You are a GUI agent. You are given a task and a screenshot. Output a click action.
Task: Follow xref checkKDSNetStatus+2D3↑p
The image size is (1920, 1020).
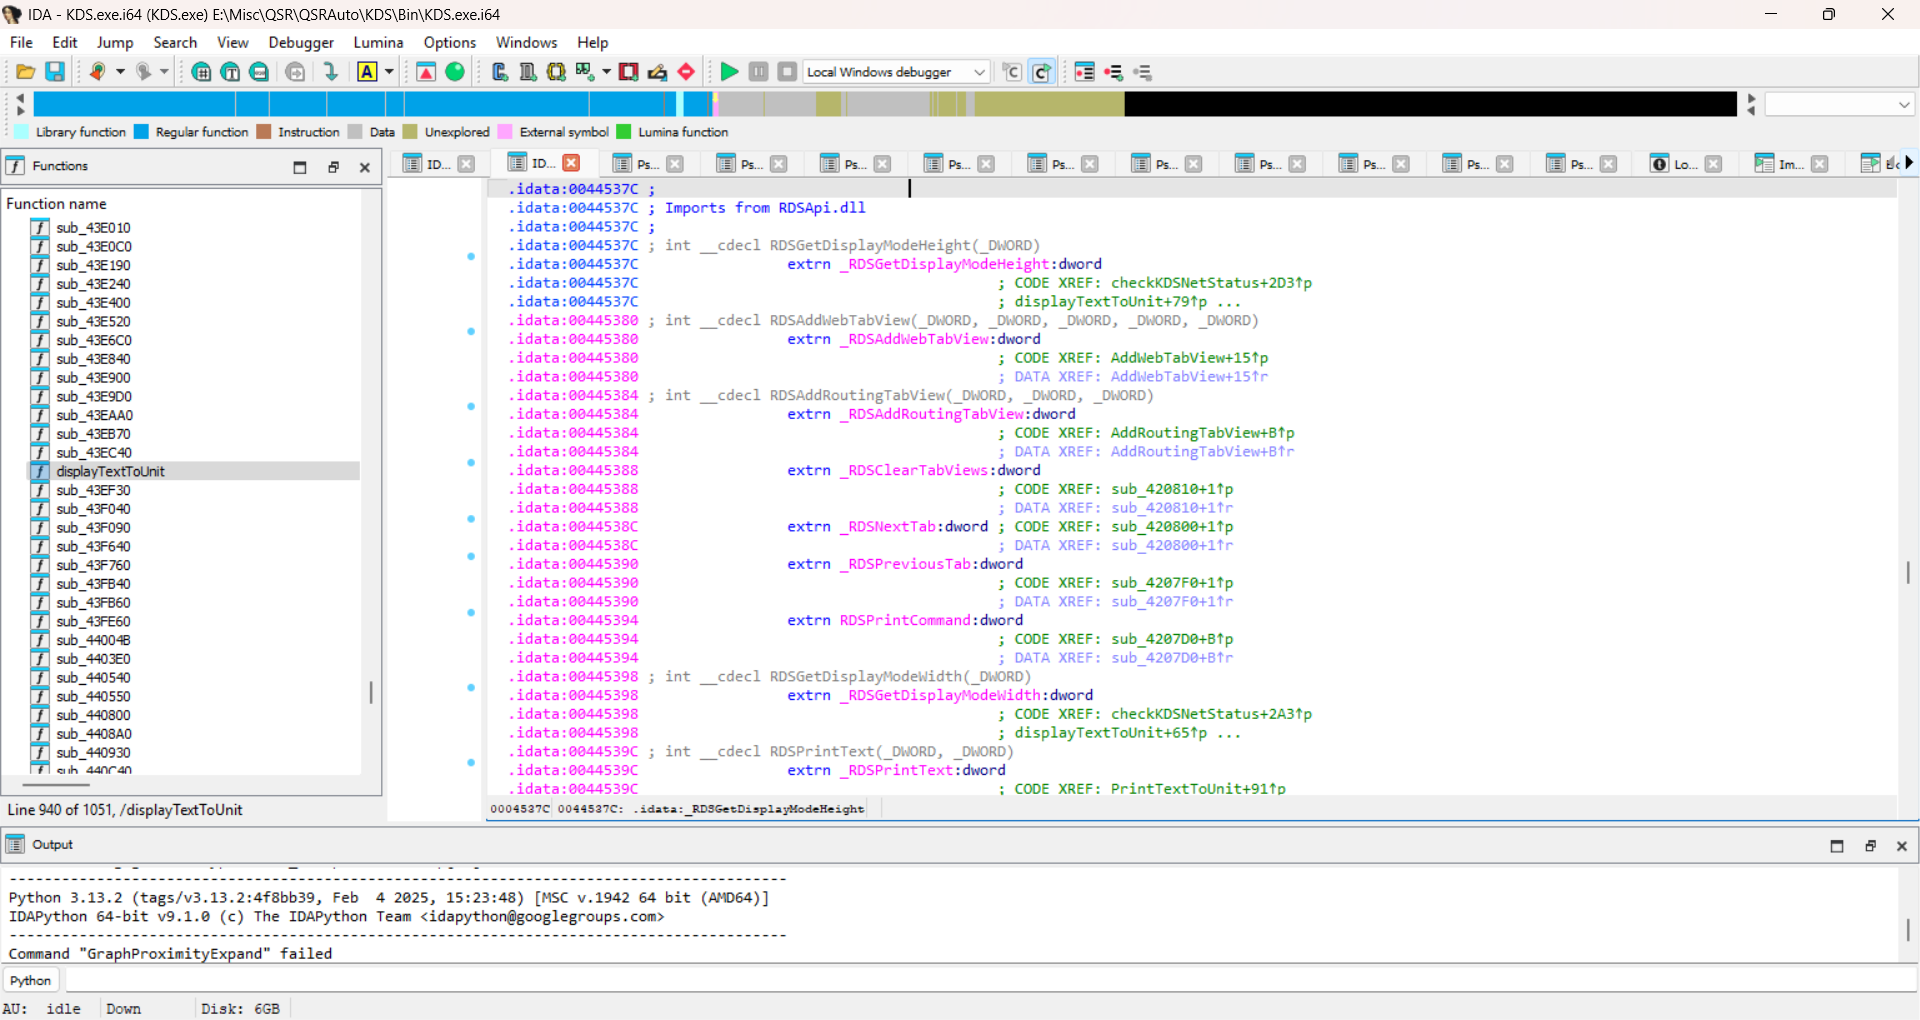coord(1211,283)
